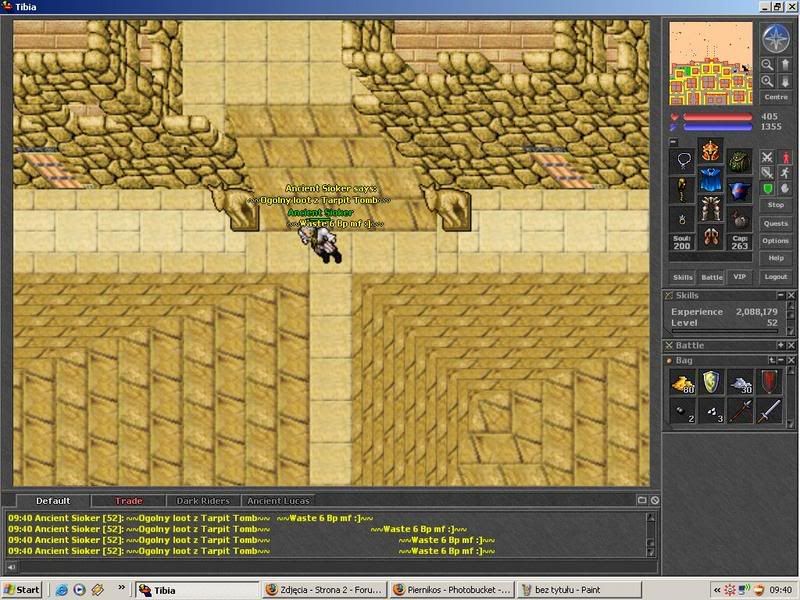This screenshot has height=600, width=800.
Task: Open the Options dialog
Action: point(776,241)
